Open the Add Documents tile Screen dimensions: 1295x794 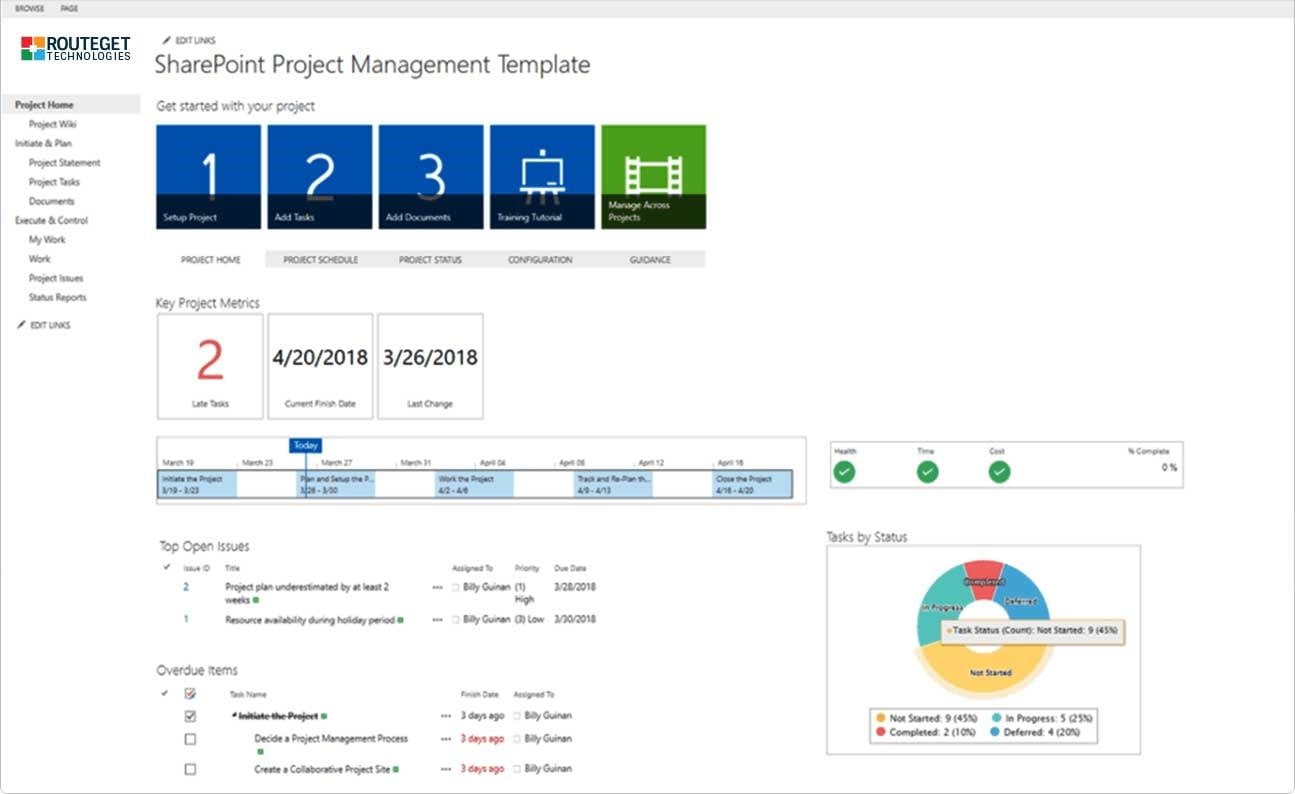coord(431,177)
